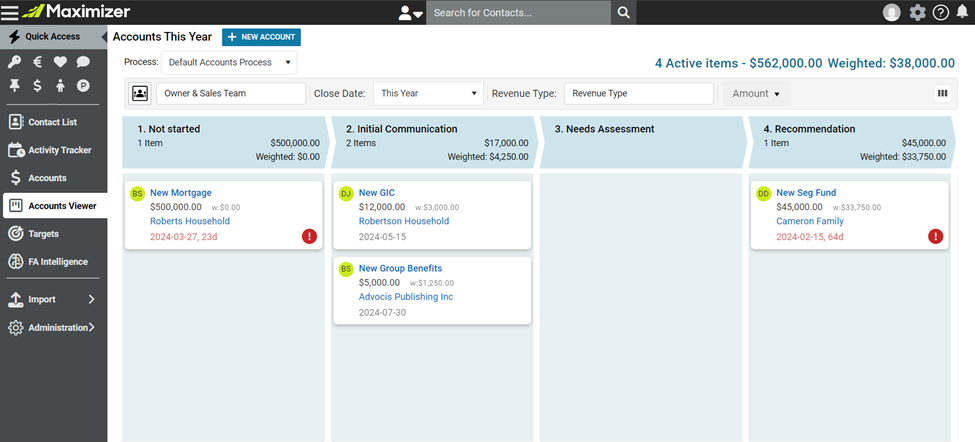Click the key quick access icon
The image size is (975, 442).
point(14,62)
